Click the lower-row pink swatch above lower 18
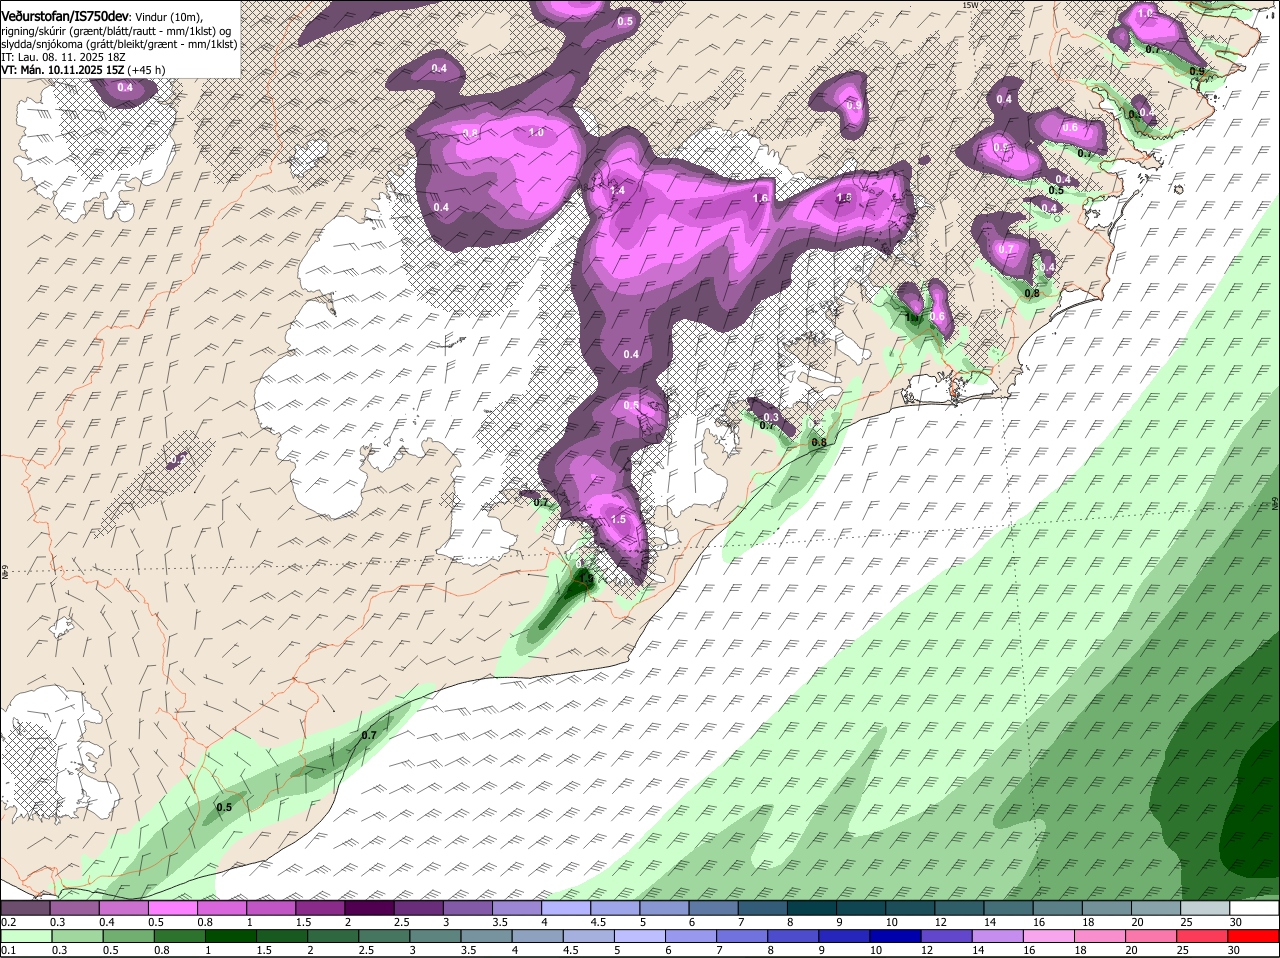 1101,936
